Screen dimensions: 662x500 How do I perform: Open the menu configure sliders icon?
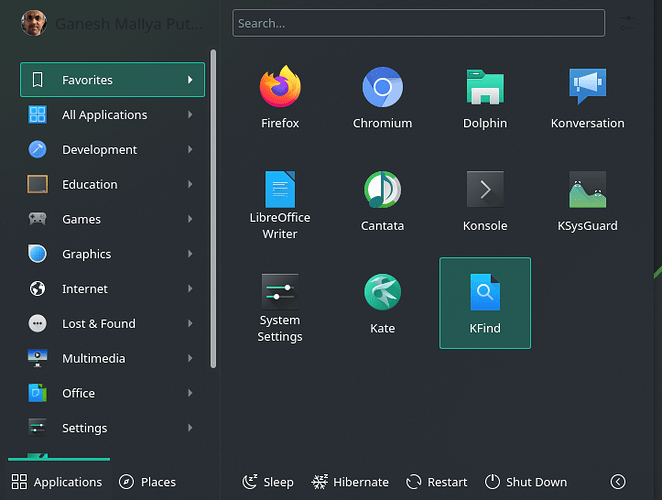pyautogui.click(x=628, y=23)
